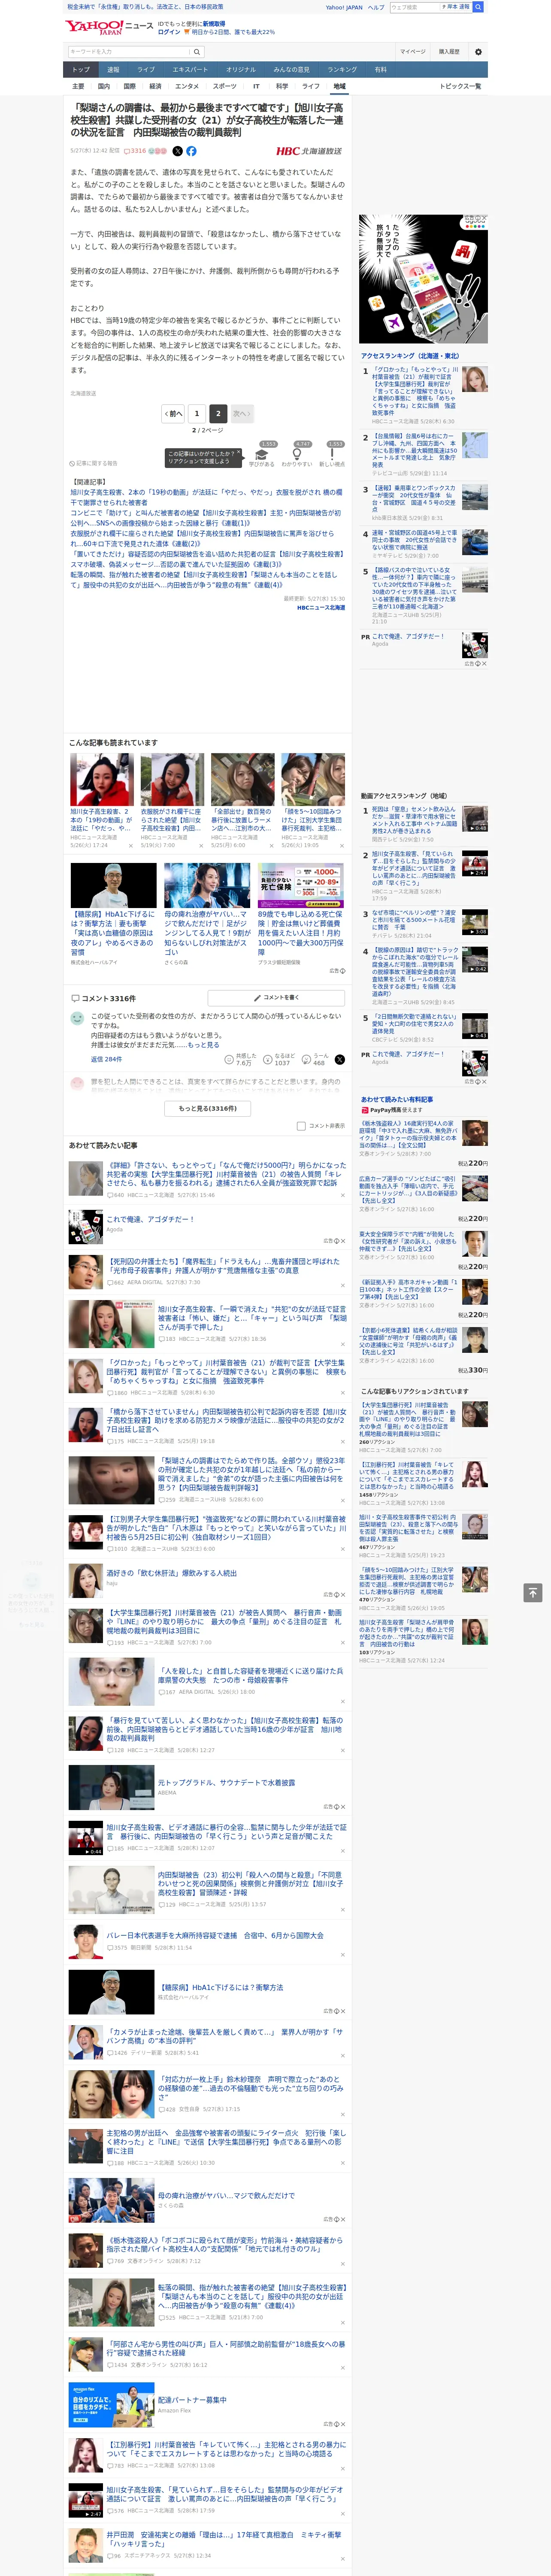Screen dimensions: 551x2576
Task: Click the ログイン link
Action: click(169, 32)
